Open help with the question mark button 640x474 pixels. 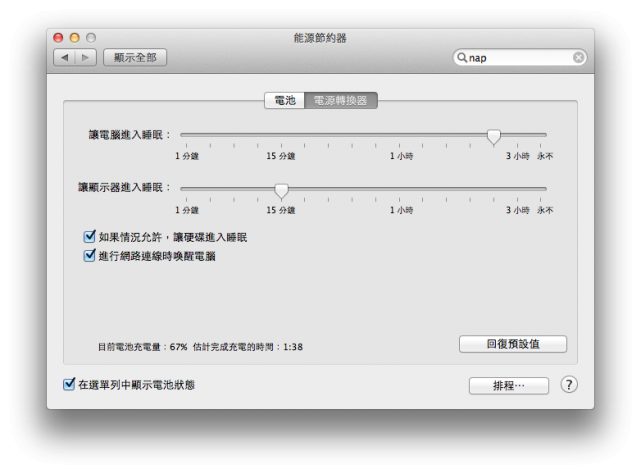click(569, 385)
